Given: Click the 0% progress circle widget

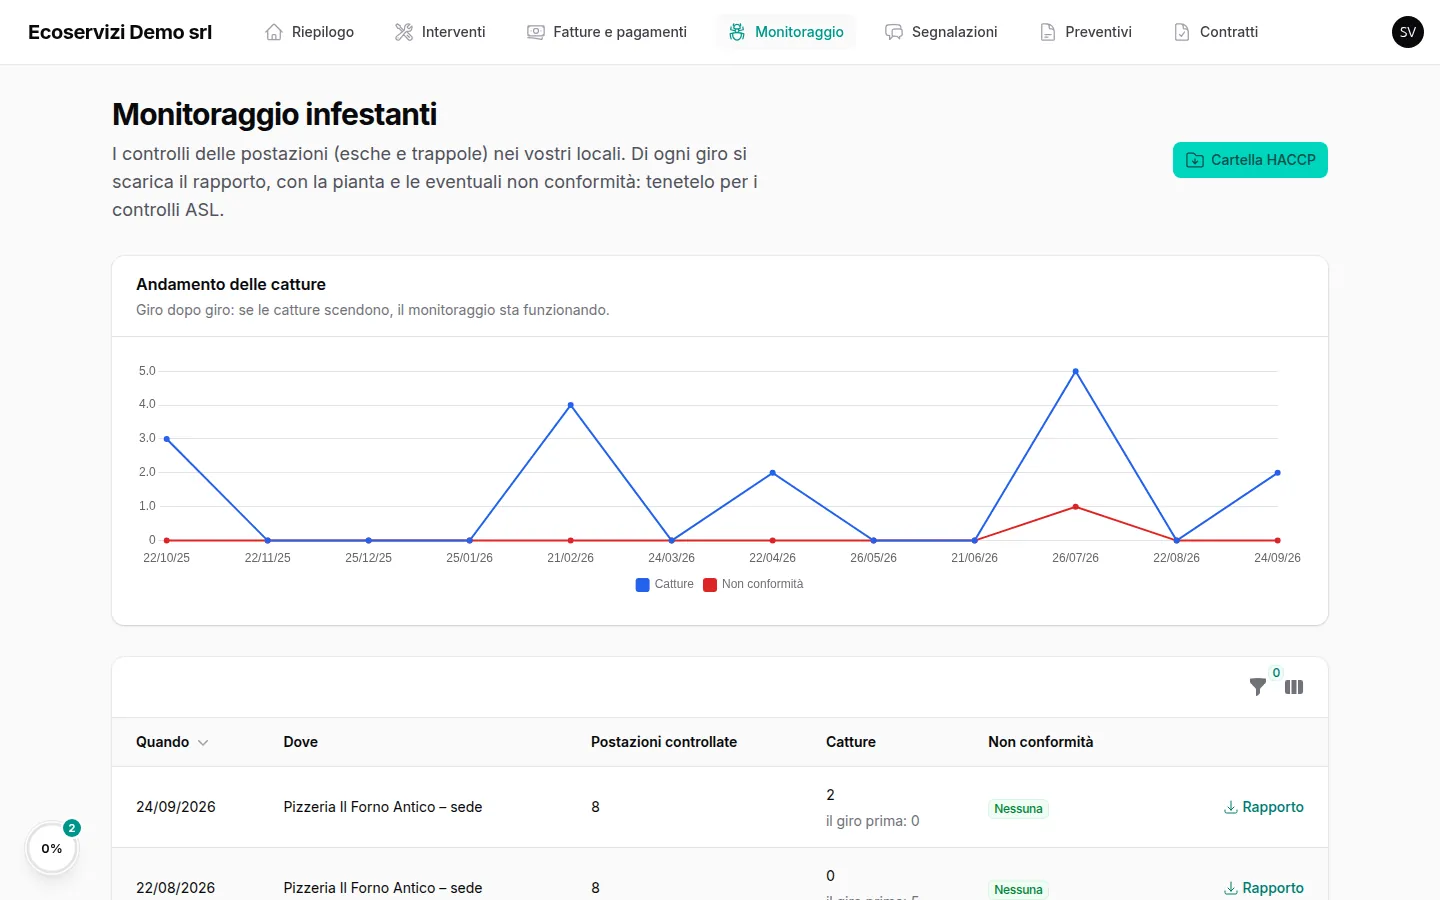Looking at the screenshot, I should click(x=52, y=849).
